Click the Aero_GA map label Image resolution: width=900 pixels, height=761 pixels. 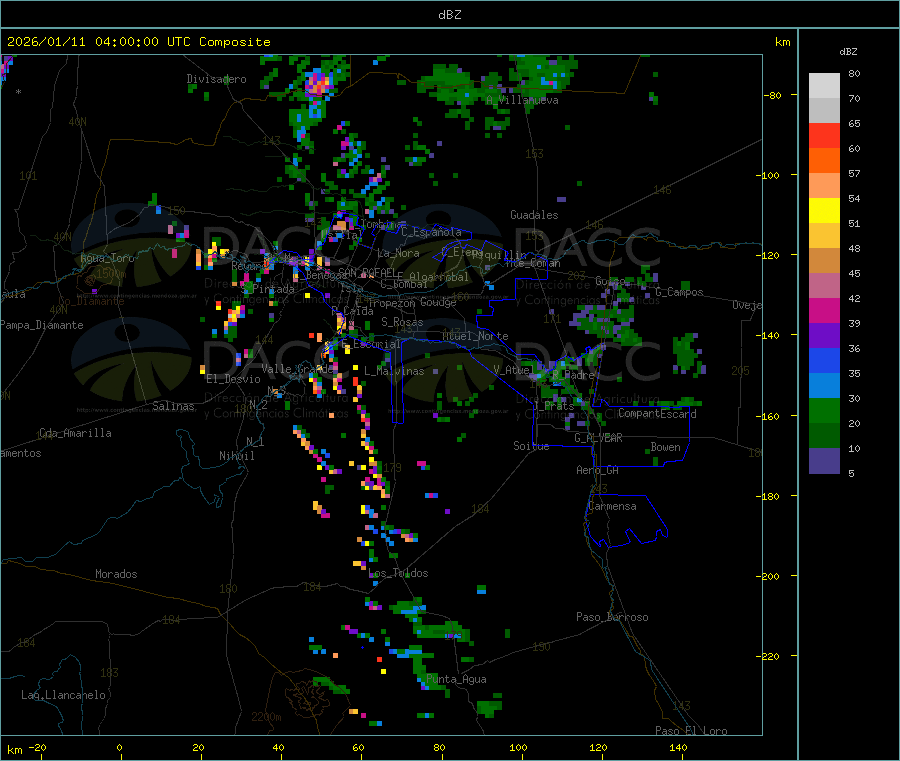(598, 470)
